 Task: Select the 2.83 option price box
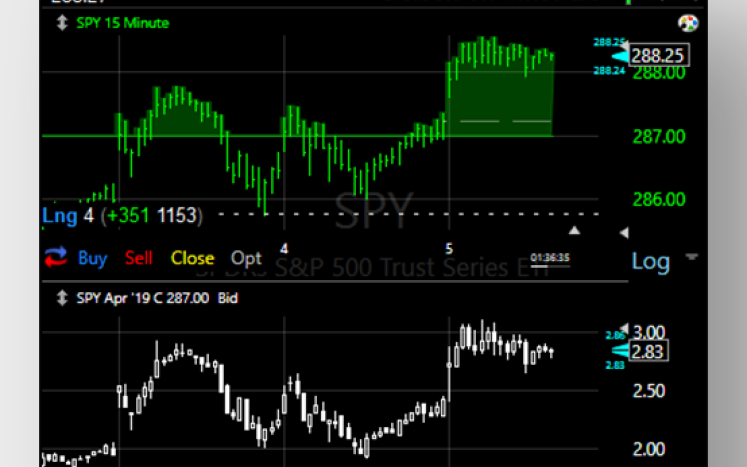point(649,352)
